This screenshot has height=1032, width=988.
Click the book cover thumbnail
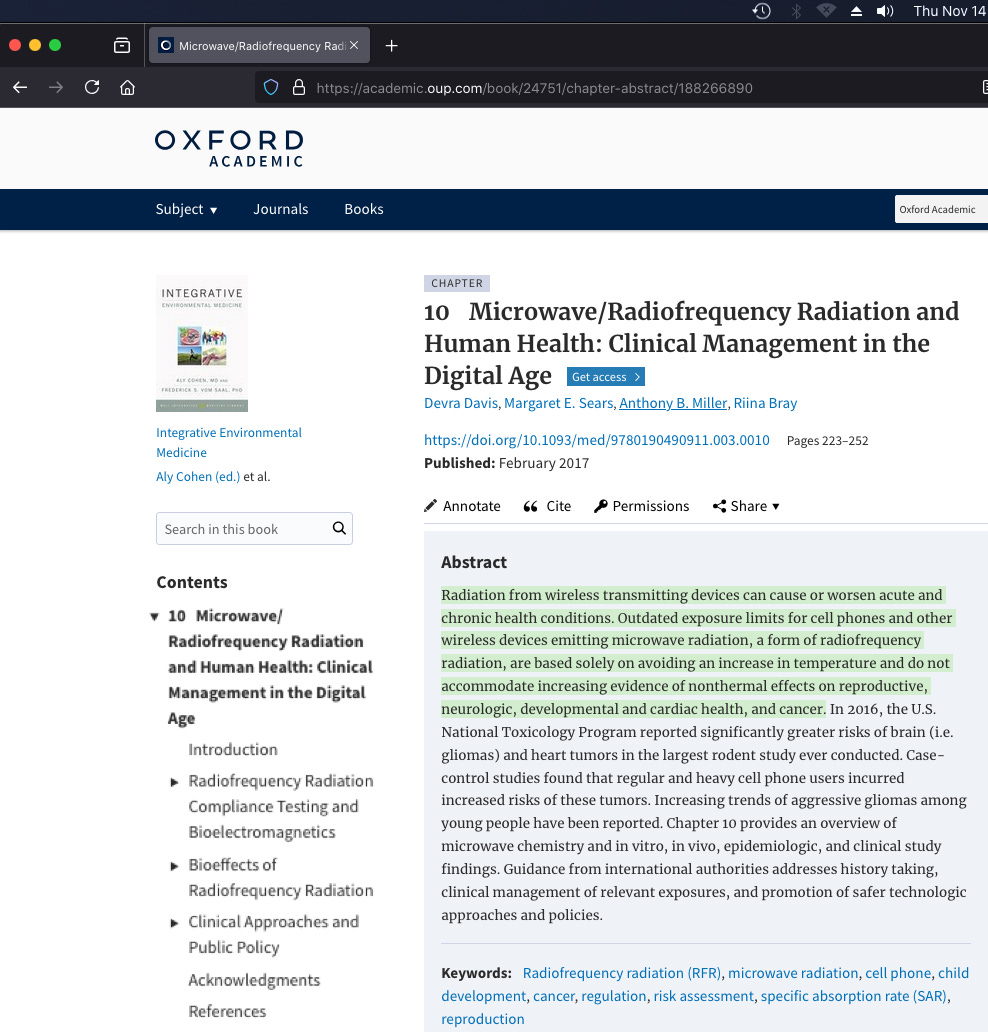tap(202, 343)
